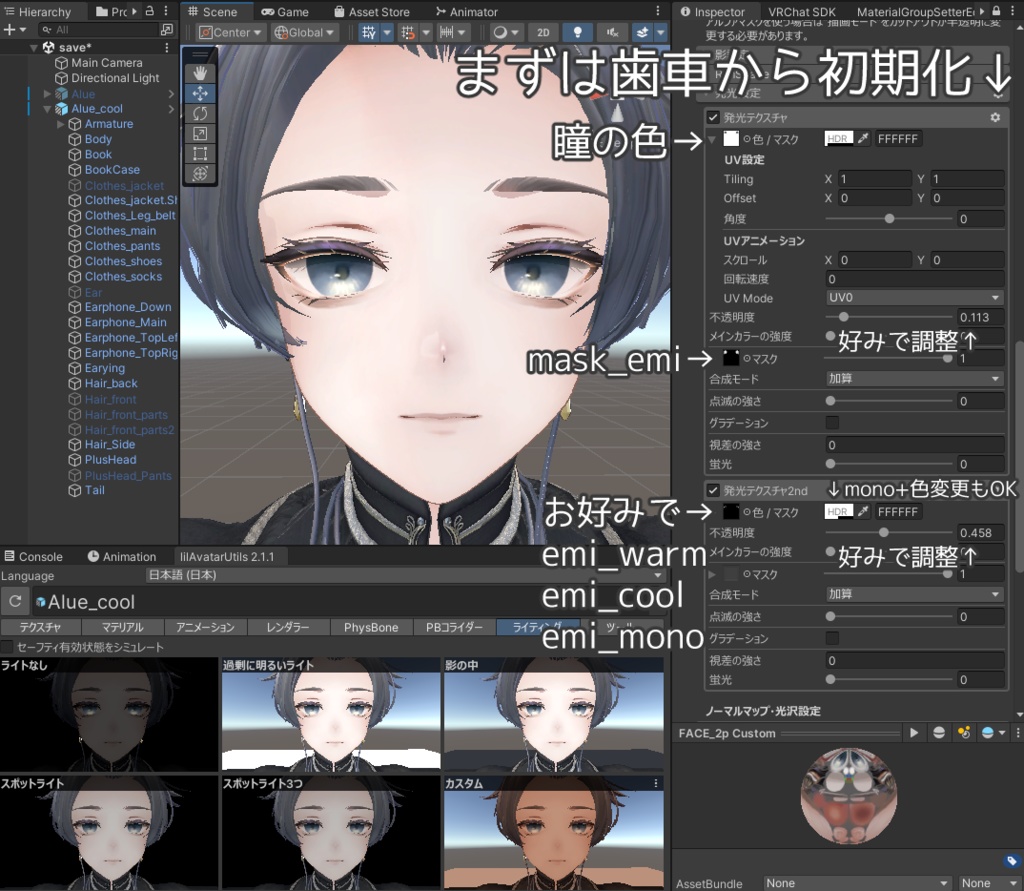Select the Rect transform tool
The height and width of the screenshot is (891, 1024).
pyautogui.click(x=200, y=151)
